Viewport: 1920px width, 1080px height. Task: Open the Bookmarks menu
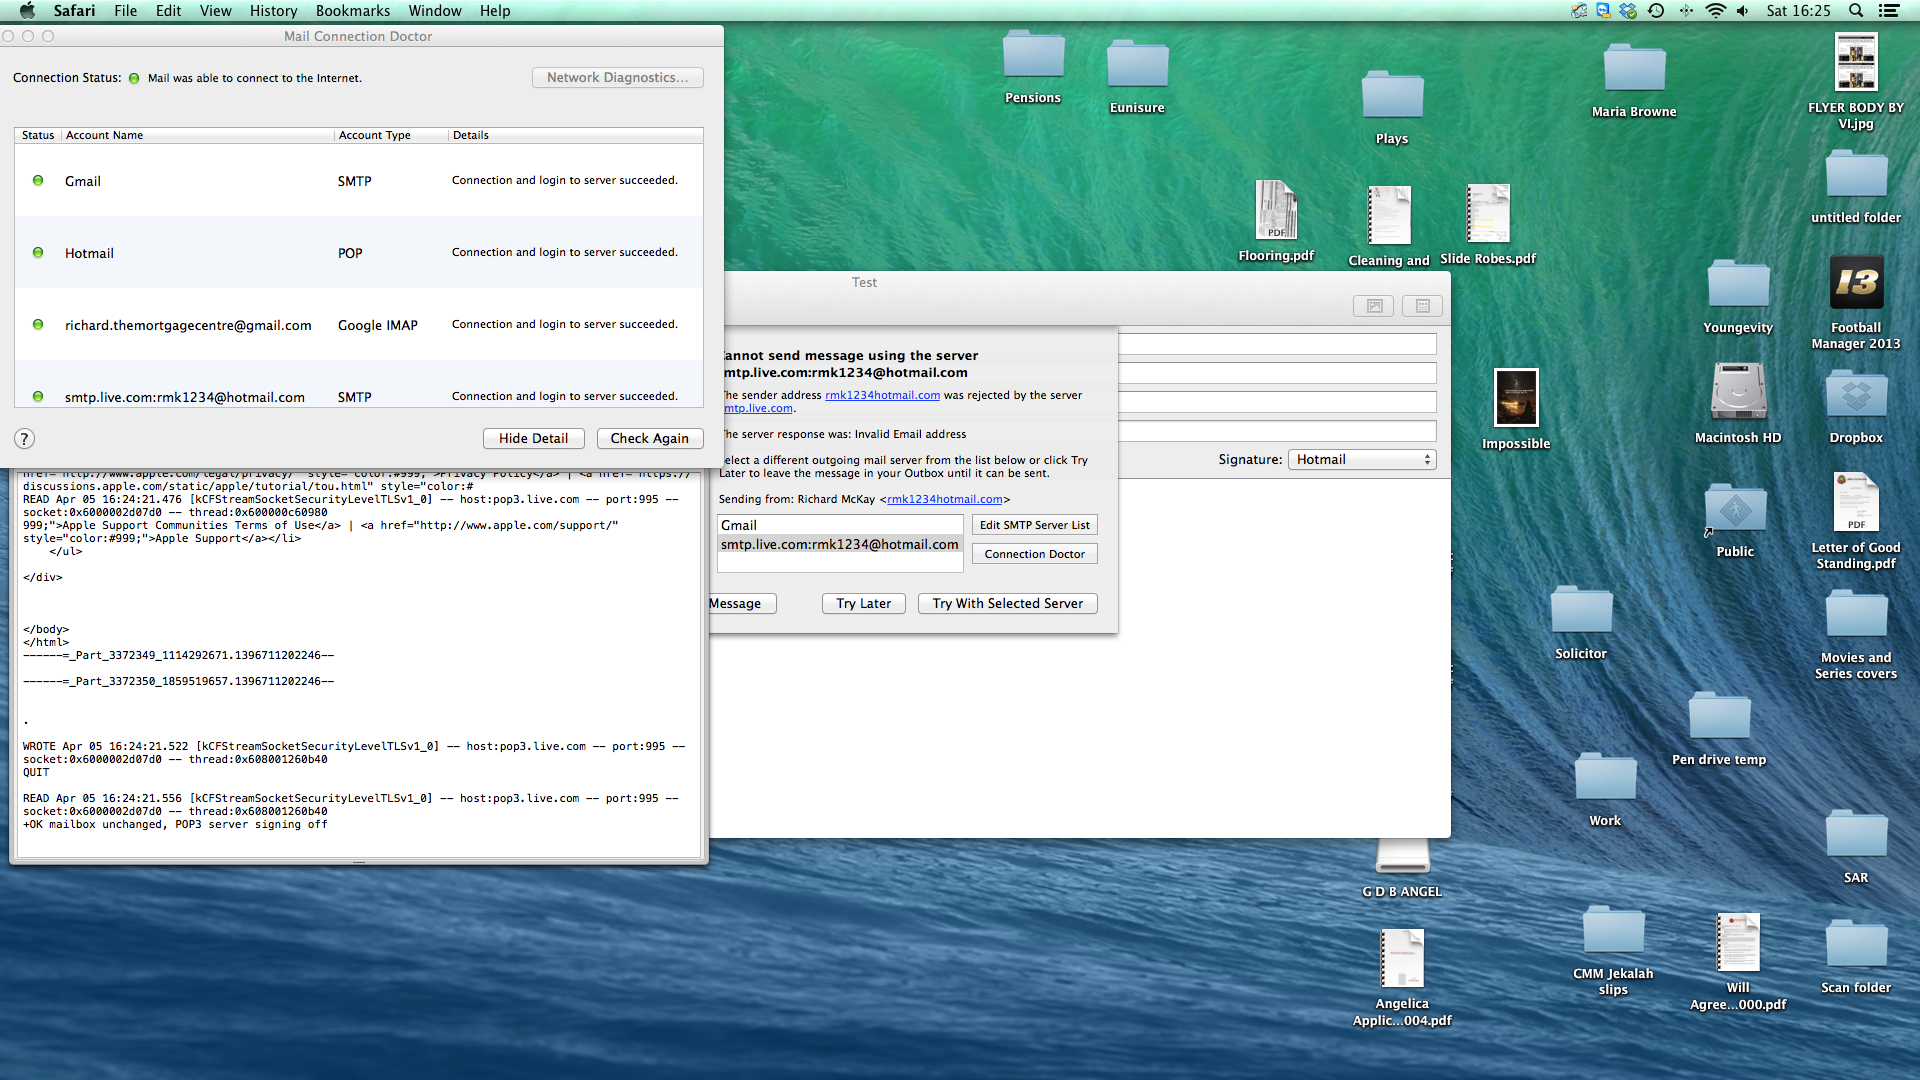pyautogui.click(x=352, y=11)
